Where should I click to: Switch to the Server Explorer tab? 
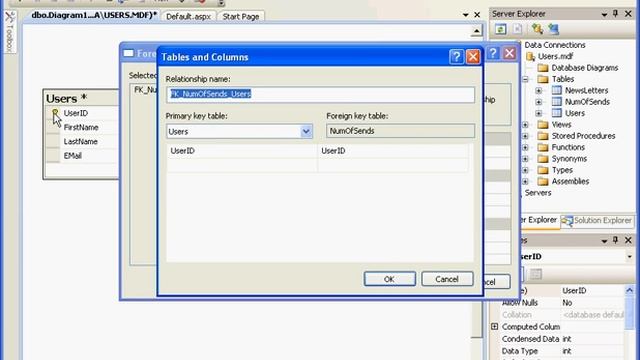pyautogui.click(x=539, y=220)
